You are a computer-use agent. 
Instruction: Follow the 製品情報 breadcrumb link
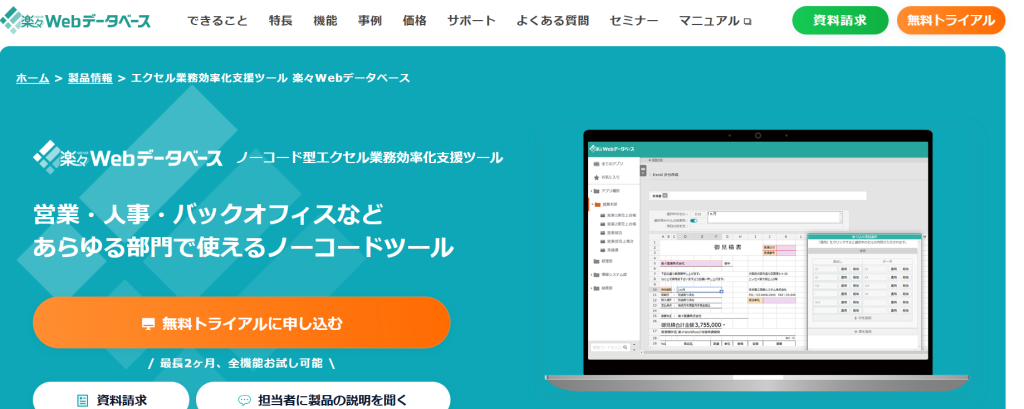coord(90,78)
